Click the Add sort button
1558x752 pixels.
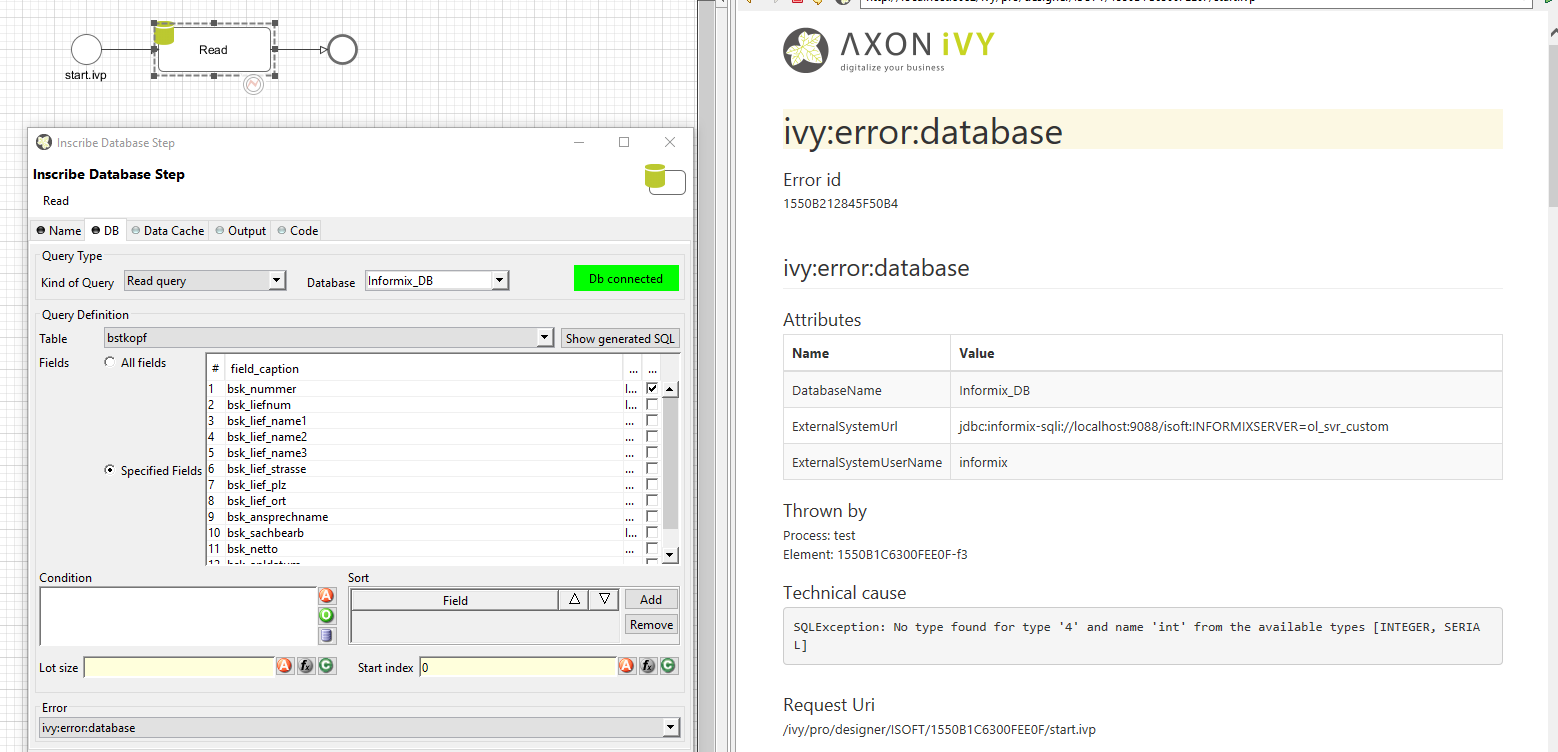pyautogui.click(x=651, y=599)
